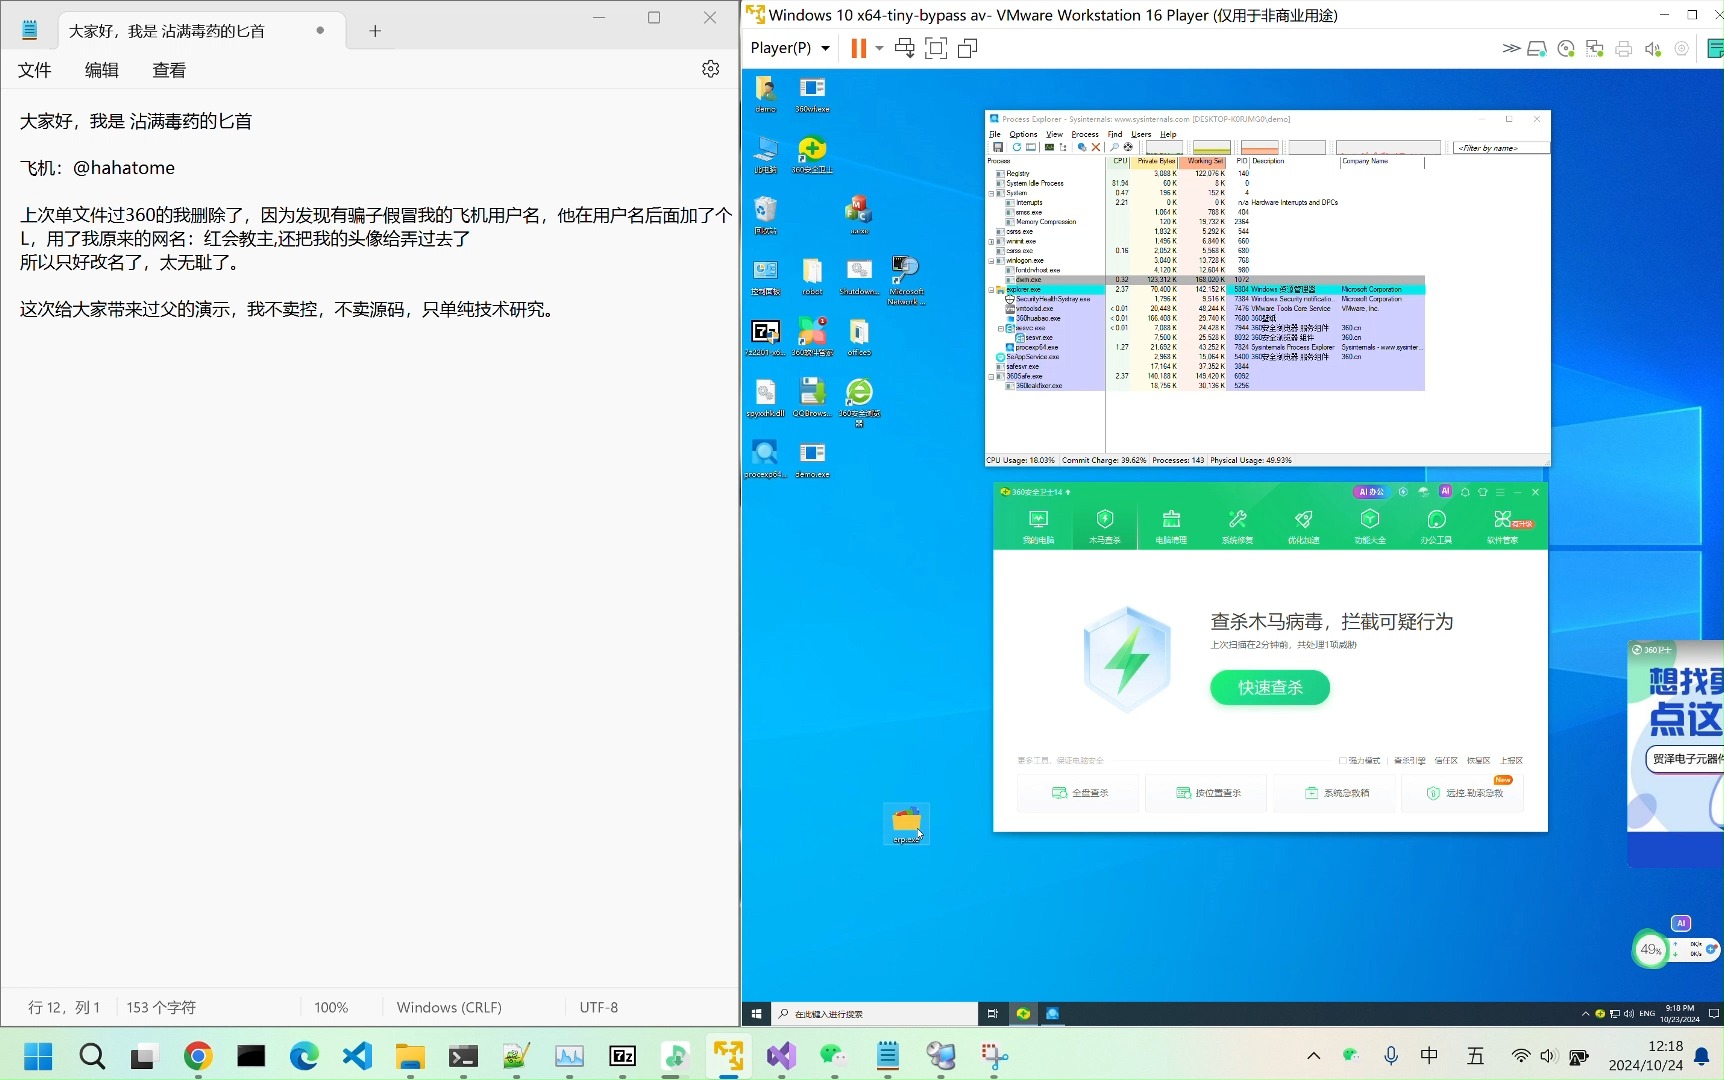Add a new Notepad tab
The image size is (1724, 1080).
click(x=375, y=31)
